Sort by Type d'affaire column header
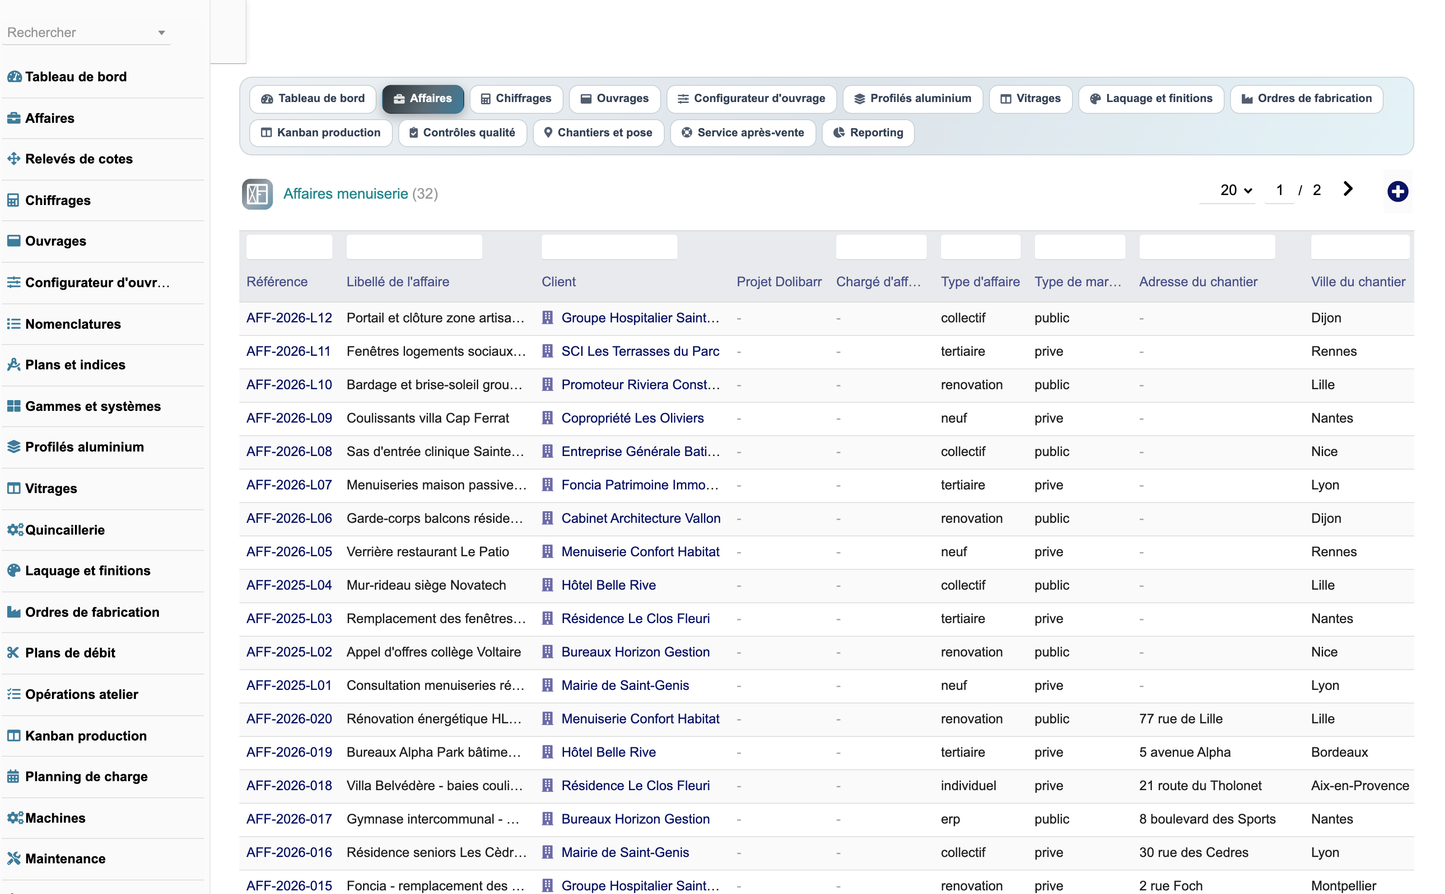Viewport: 1445px width, 894px height. (x=980, y=282)
